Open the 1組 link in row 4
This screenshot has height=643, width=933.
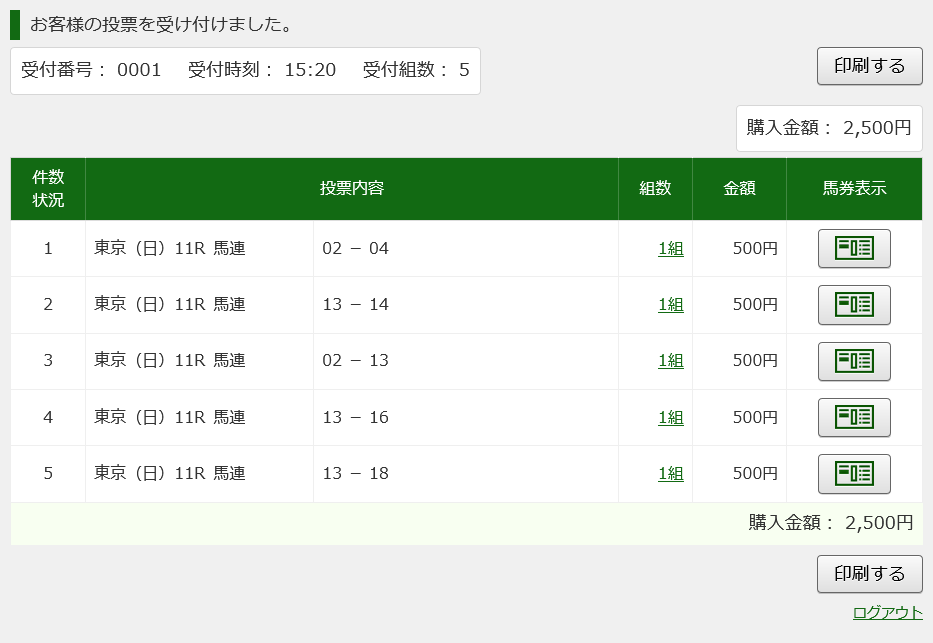click(x=671, y=418)
